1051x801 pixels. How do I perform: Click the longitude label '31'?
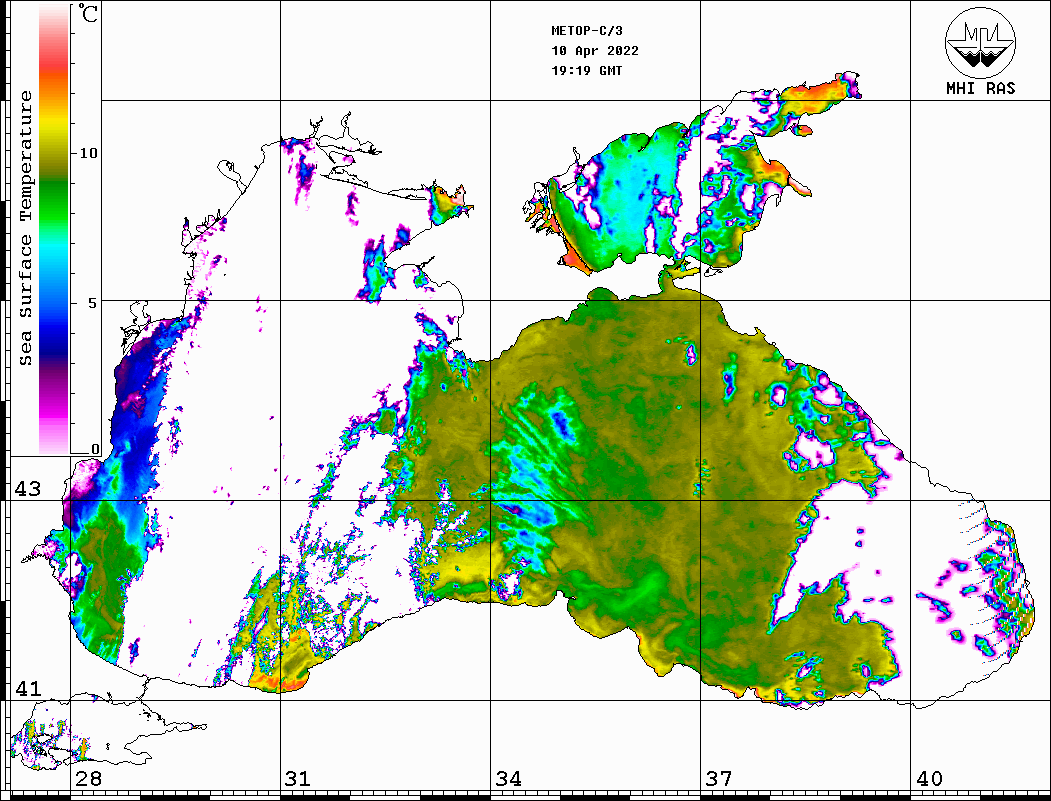(x=298, y=779)
